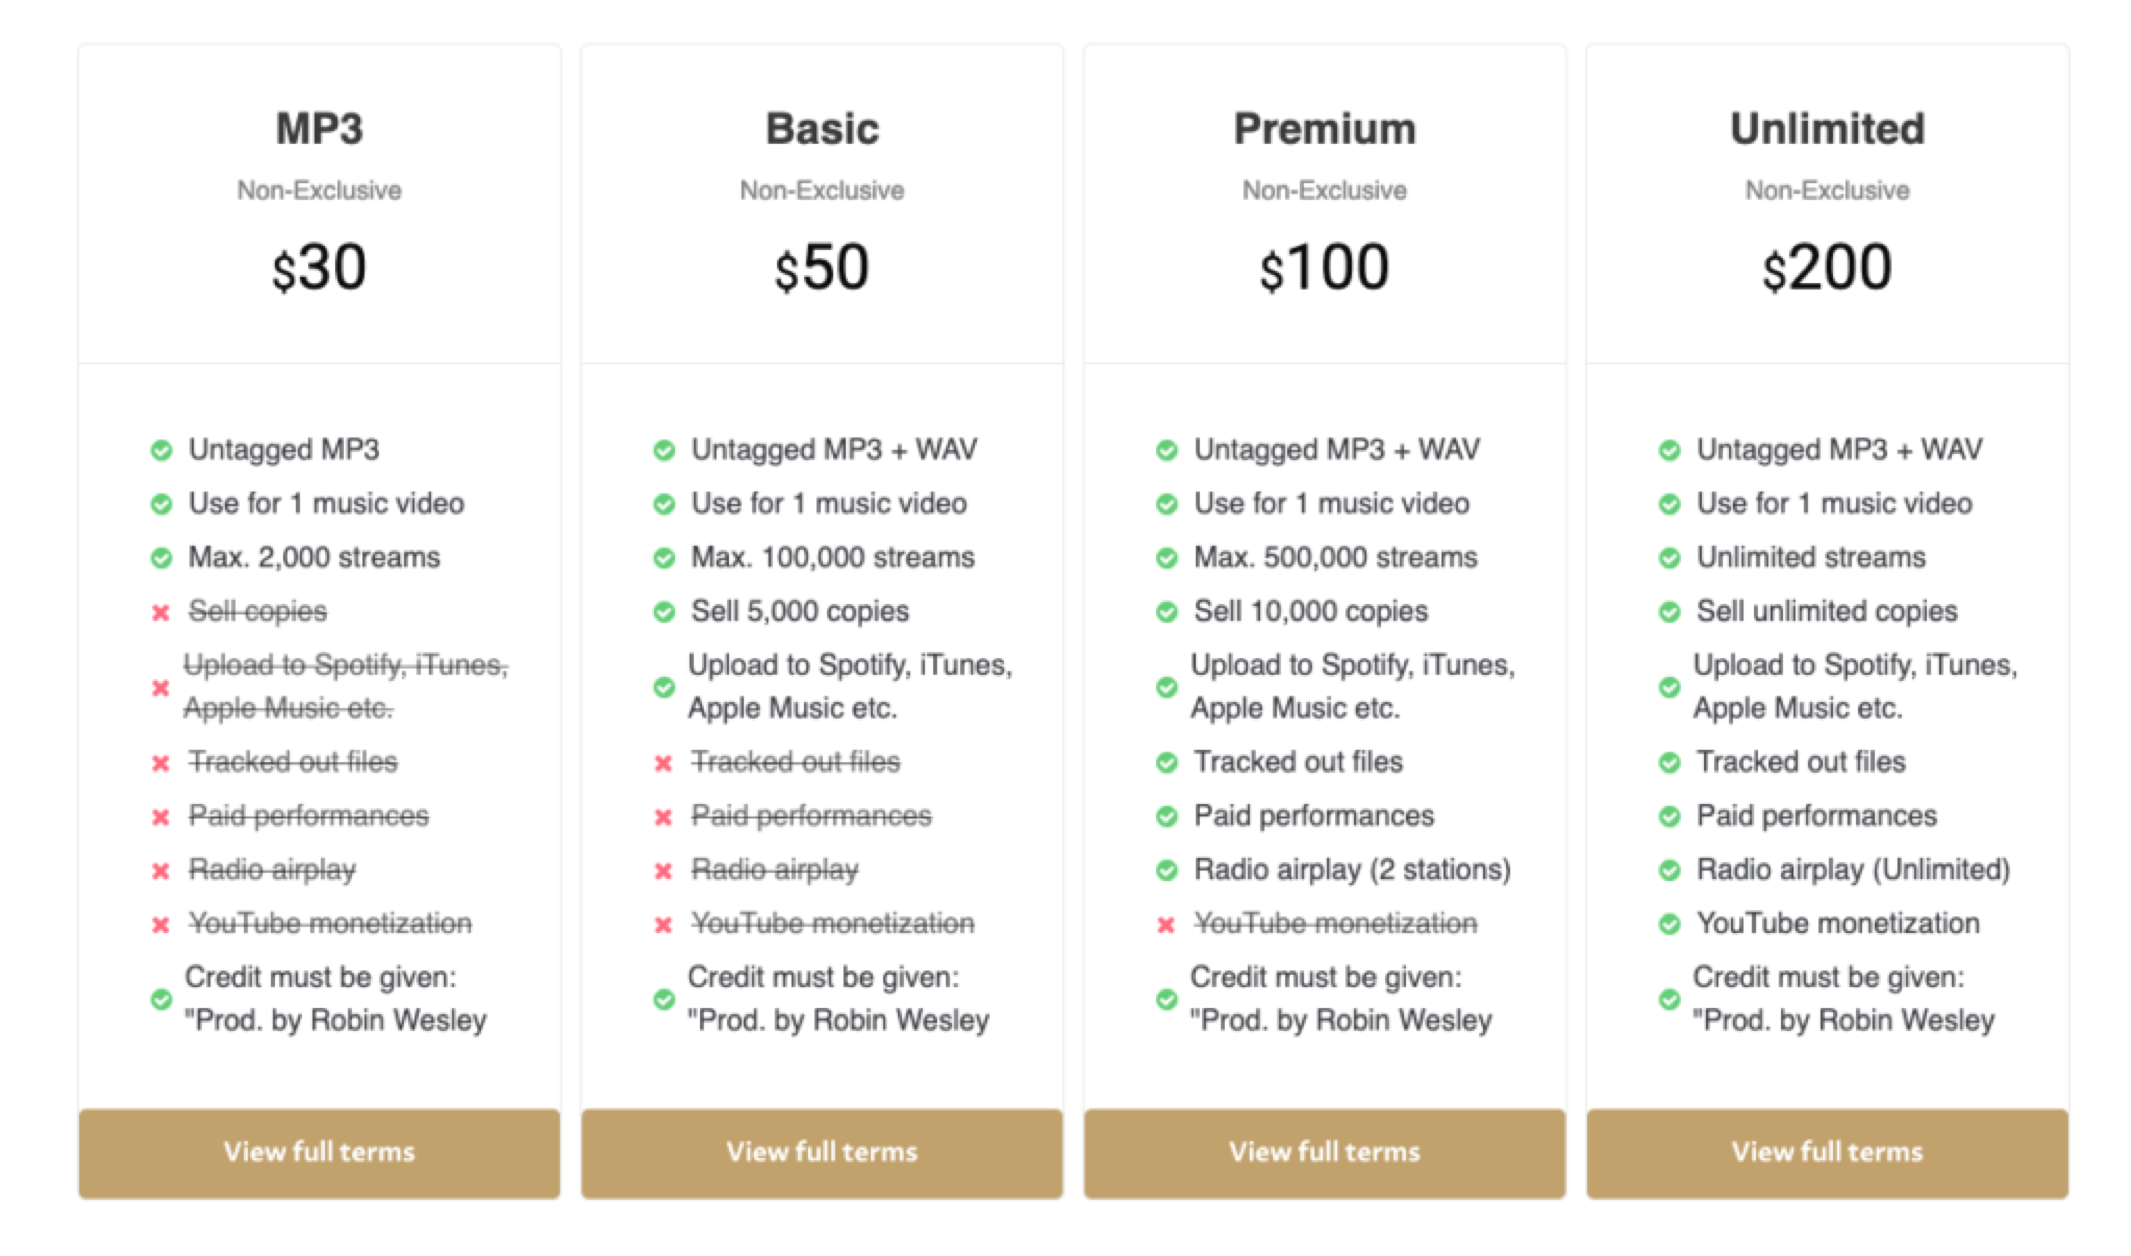Click the Premium plan title heading

1324,129
